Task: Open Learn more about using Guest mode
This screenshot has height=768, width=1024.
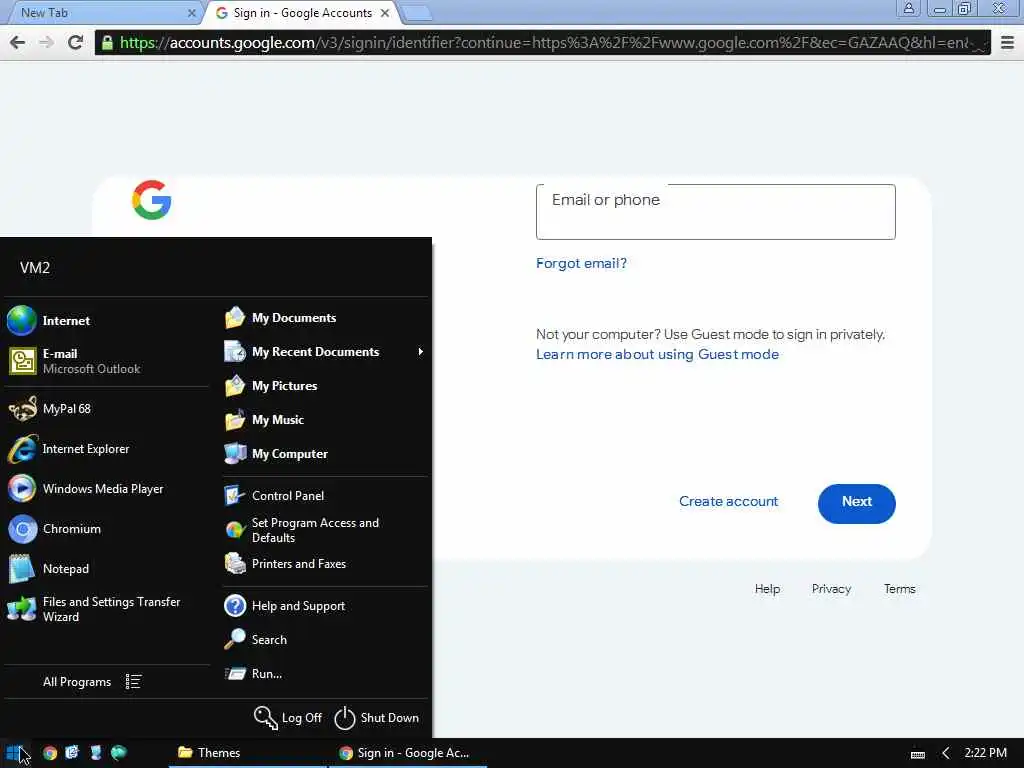Action: [657, 354]
